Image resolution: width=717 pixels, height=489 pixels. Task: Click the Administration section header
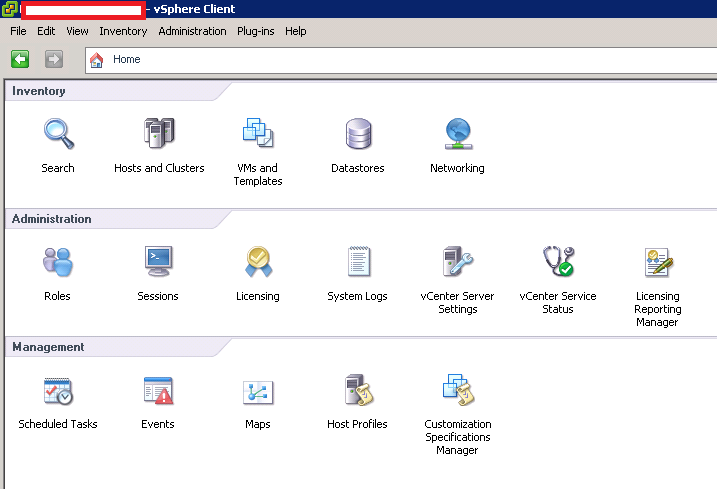point(52,219)
